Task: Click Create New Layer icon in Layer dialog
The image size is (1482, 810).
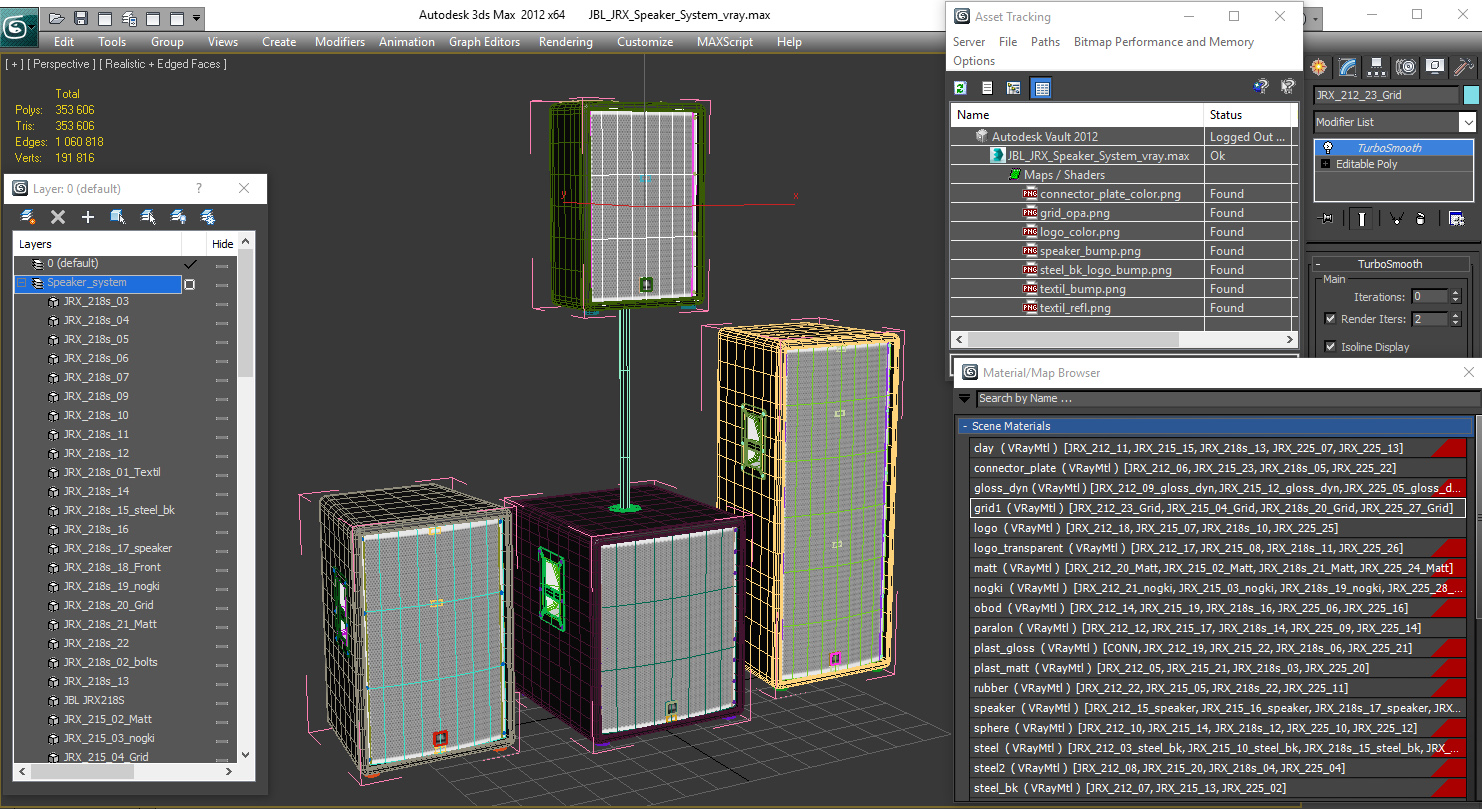Action: coord(28,216)
